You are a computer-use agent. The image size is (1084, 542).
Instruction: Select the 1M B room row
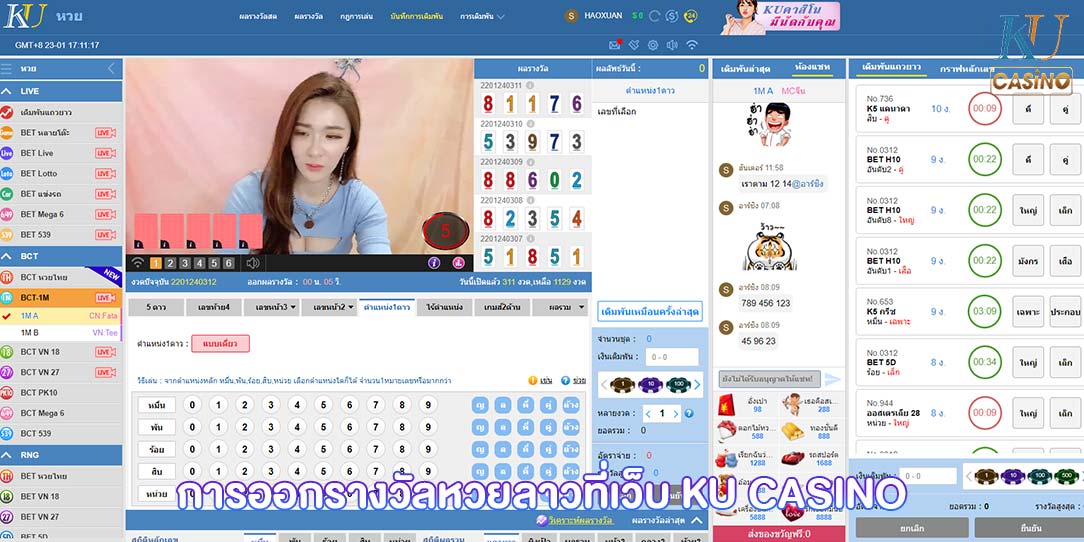[x=61, y=333]
